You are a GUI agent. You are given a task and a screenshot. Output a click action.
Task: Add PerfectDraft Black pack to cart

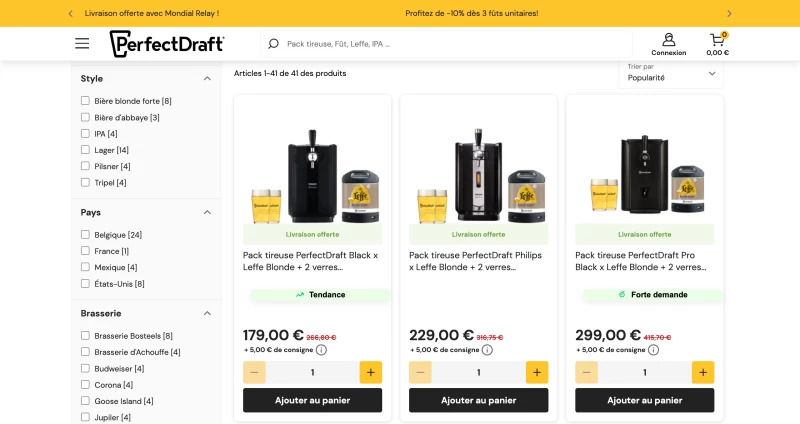click(x=312, y=401)
